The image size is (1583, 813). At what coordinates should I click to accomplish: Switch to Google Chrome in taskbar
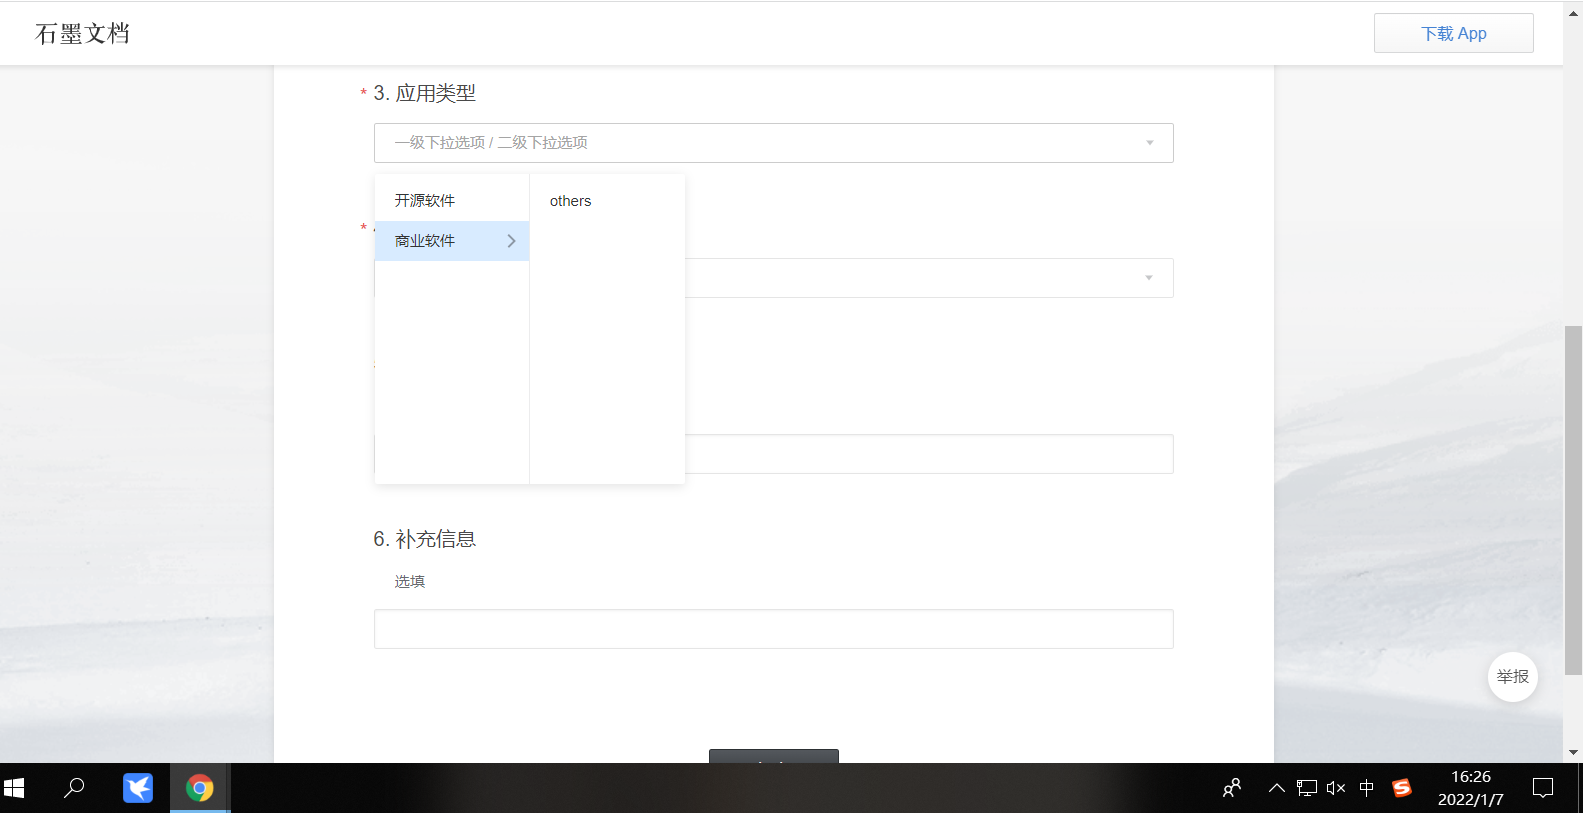tap(200, 788)
